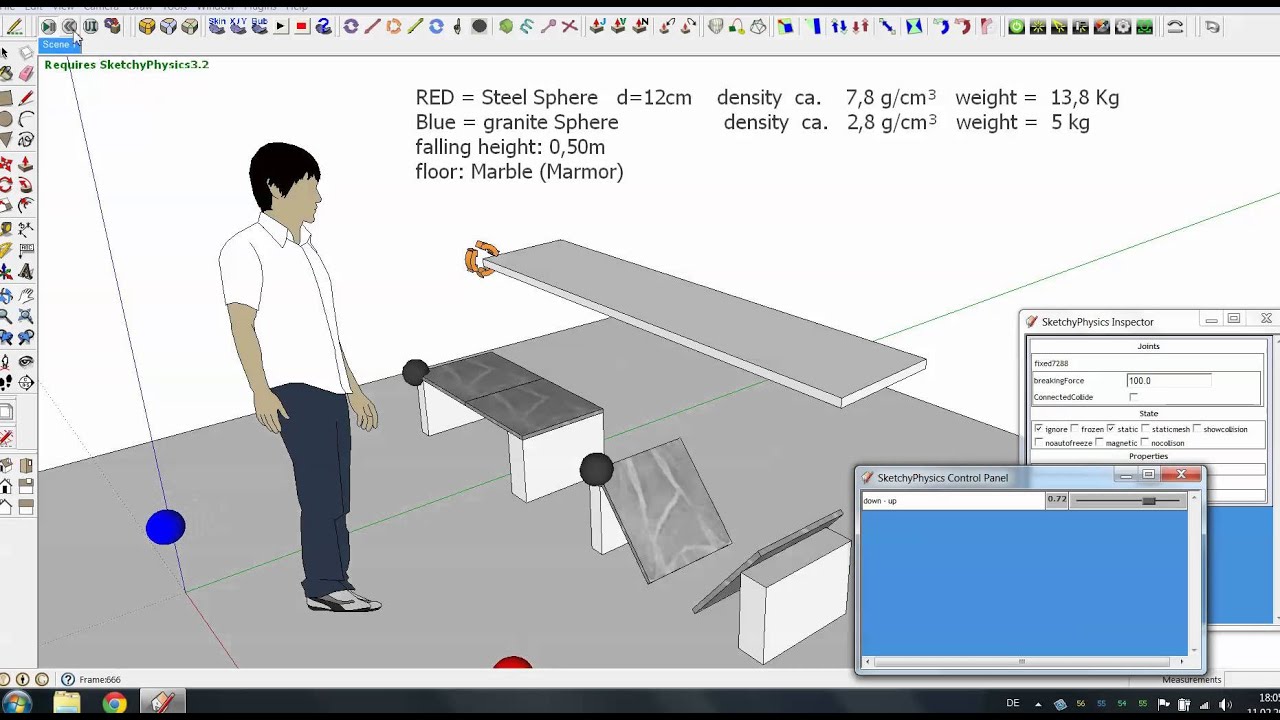Create a physics box shape
Image resolution: width=1280 pixels, height=720 pixels.
(147, 27)
